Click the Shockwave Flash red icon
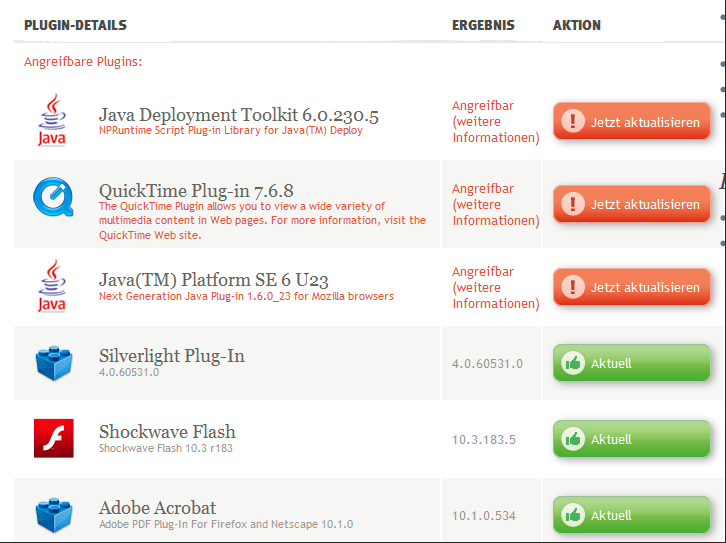Screen dimensions: 726x543 (54, 438)
